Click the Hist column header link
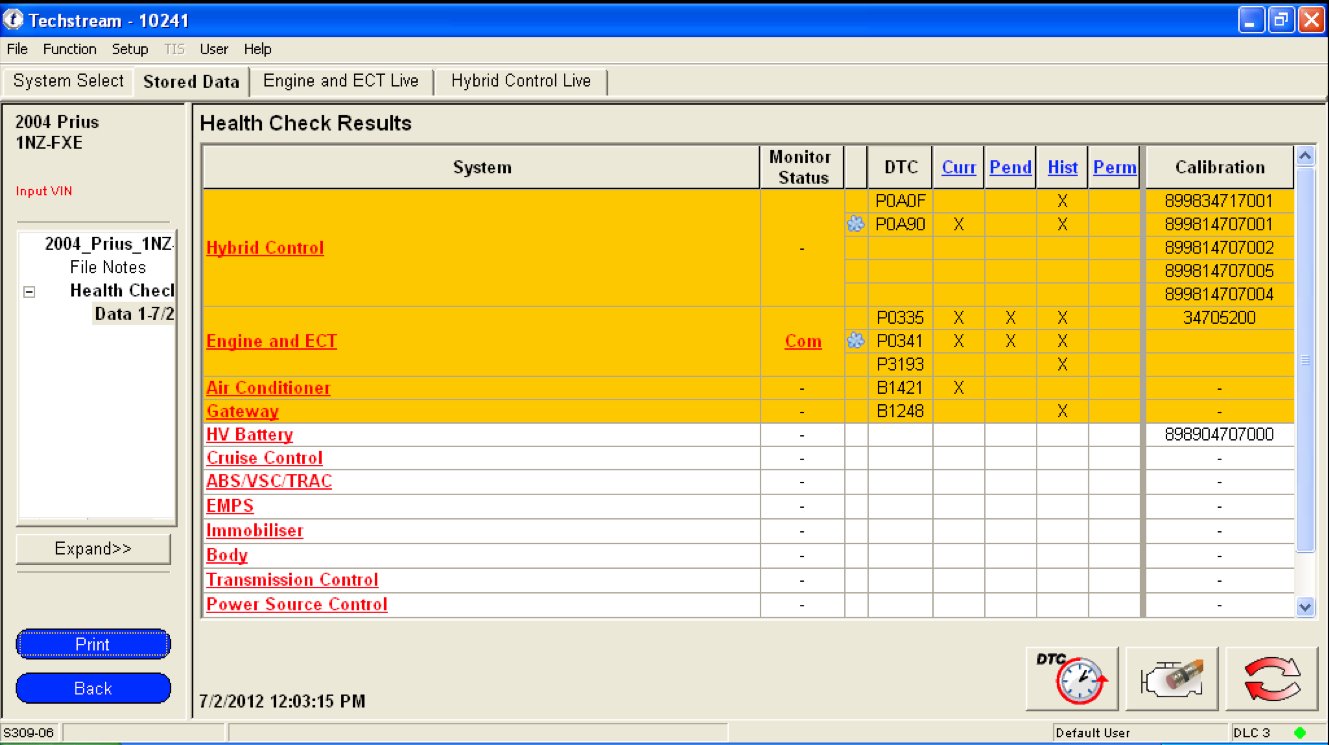 (x=1063, y=167)
